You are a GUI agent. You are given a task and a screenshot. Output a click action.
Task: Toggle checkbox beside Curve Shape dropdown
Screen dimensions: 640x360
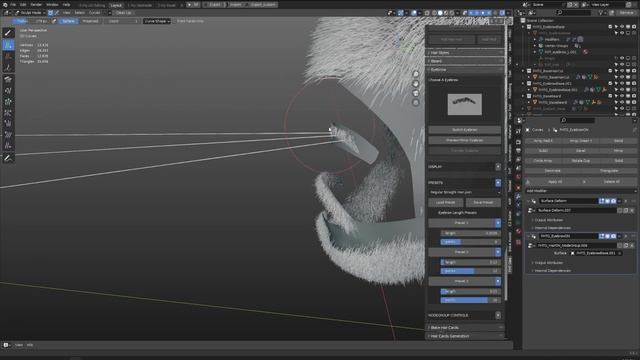(x=175, y=21)
